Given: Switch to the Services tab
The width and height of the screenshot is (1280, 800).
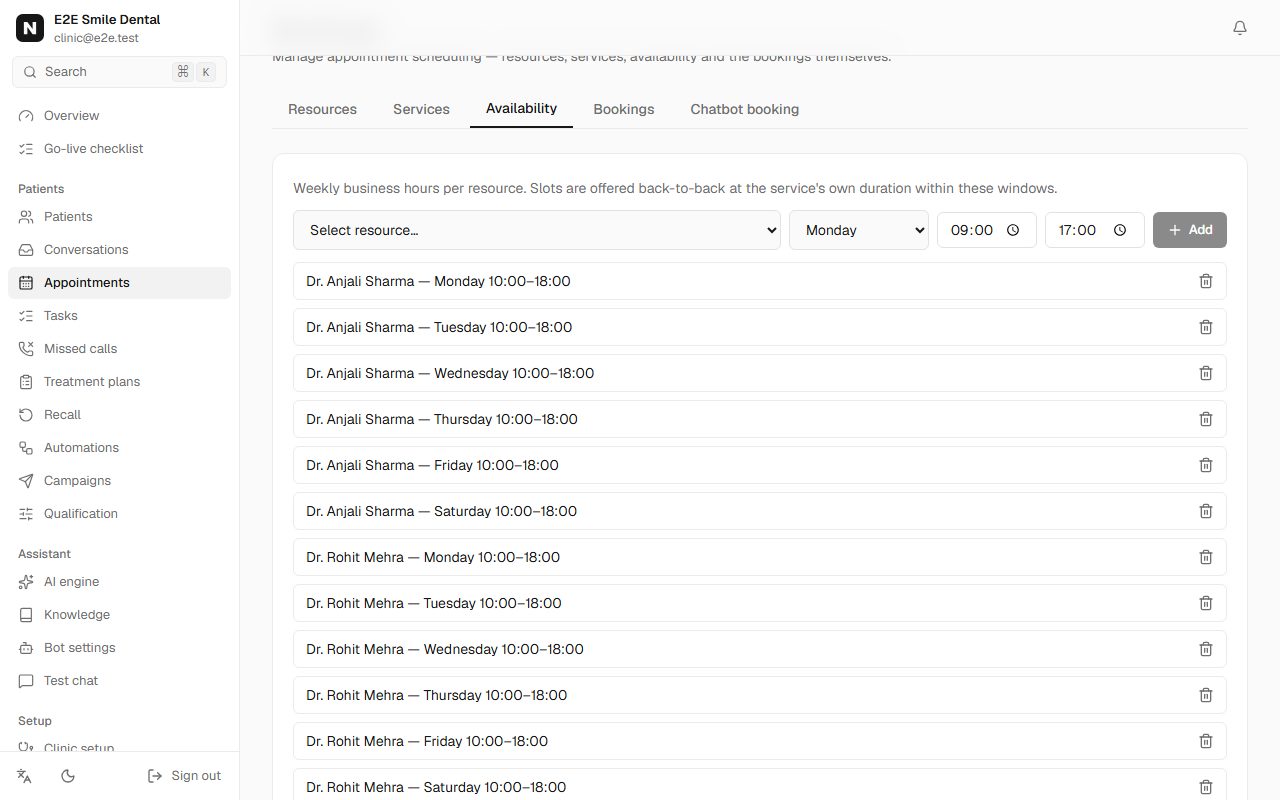Looking at the screenshot, I should click(x=421, y=109).
